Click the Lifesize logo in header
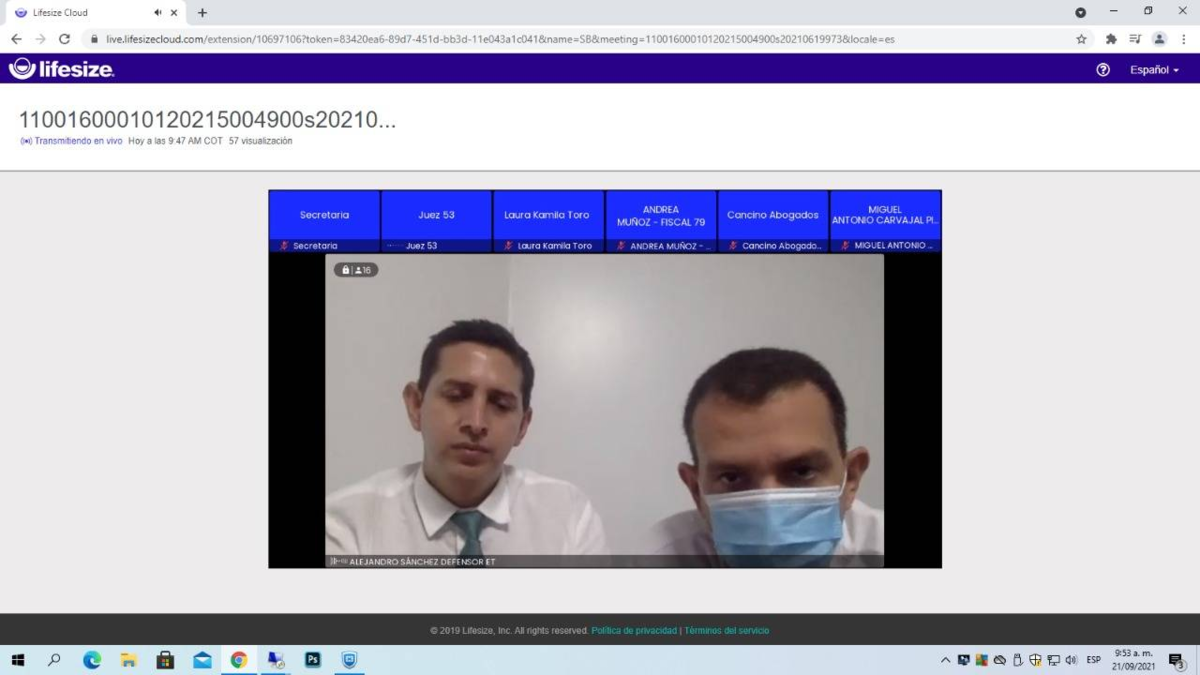The image size is (1200, 675). tap(62, 69)
